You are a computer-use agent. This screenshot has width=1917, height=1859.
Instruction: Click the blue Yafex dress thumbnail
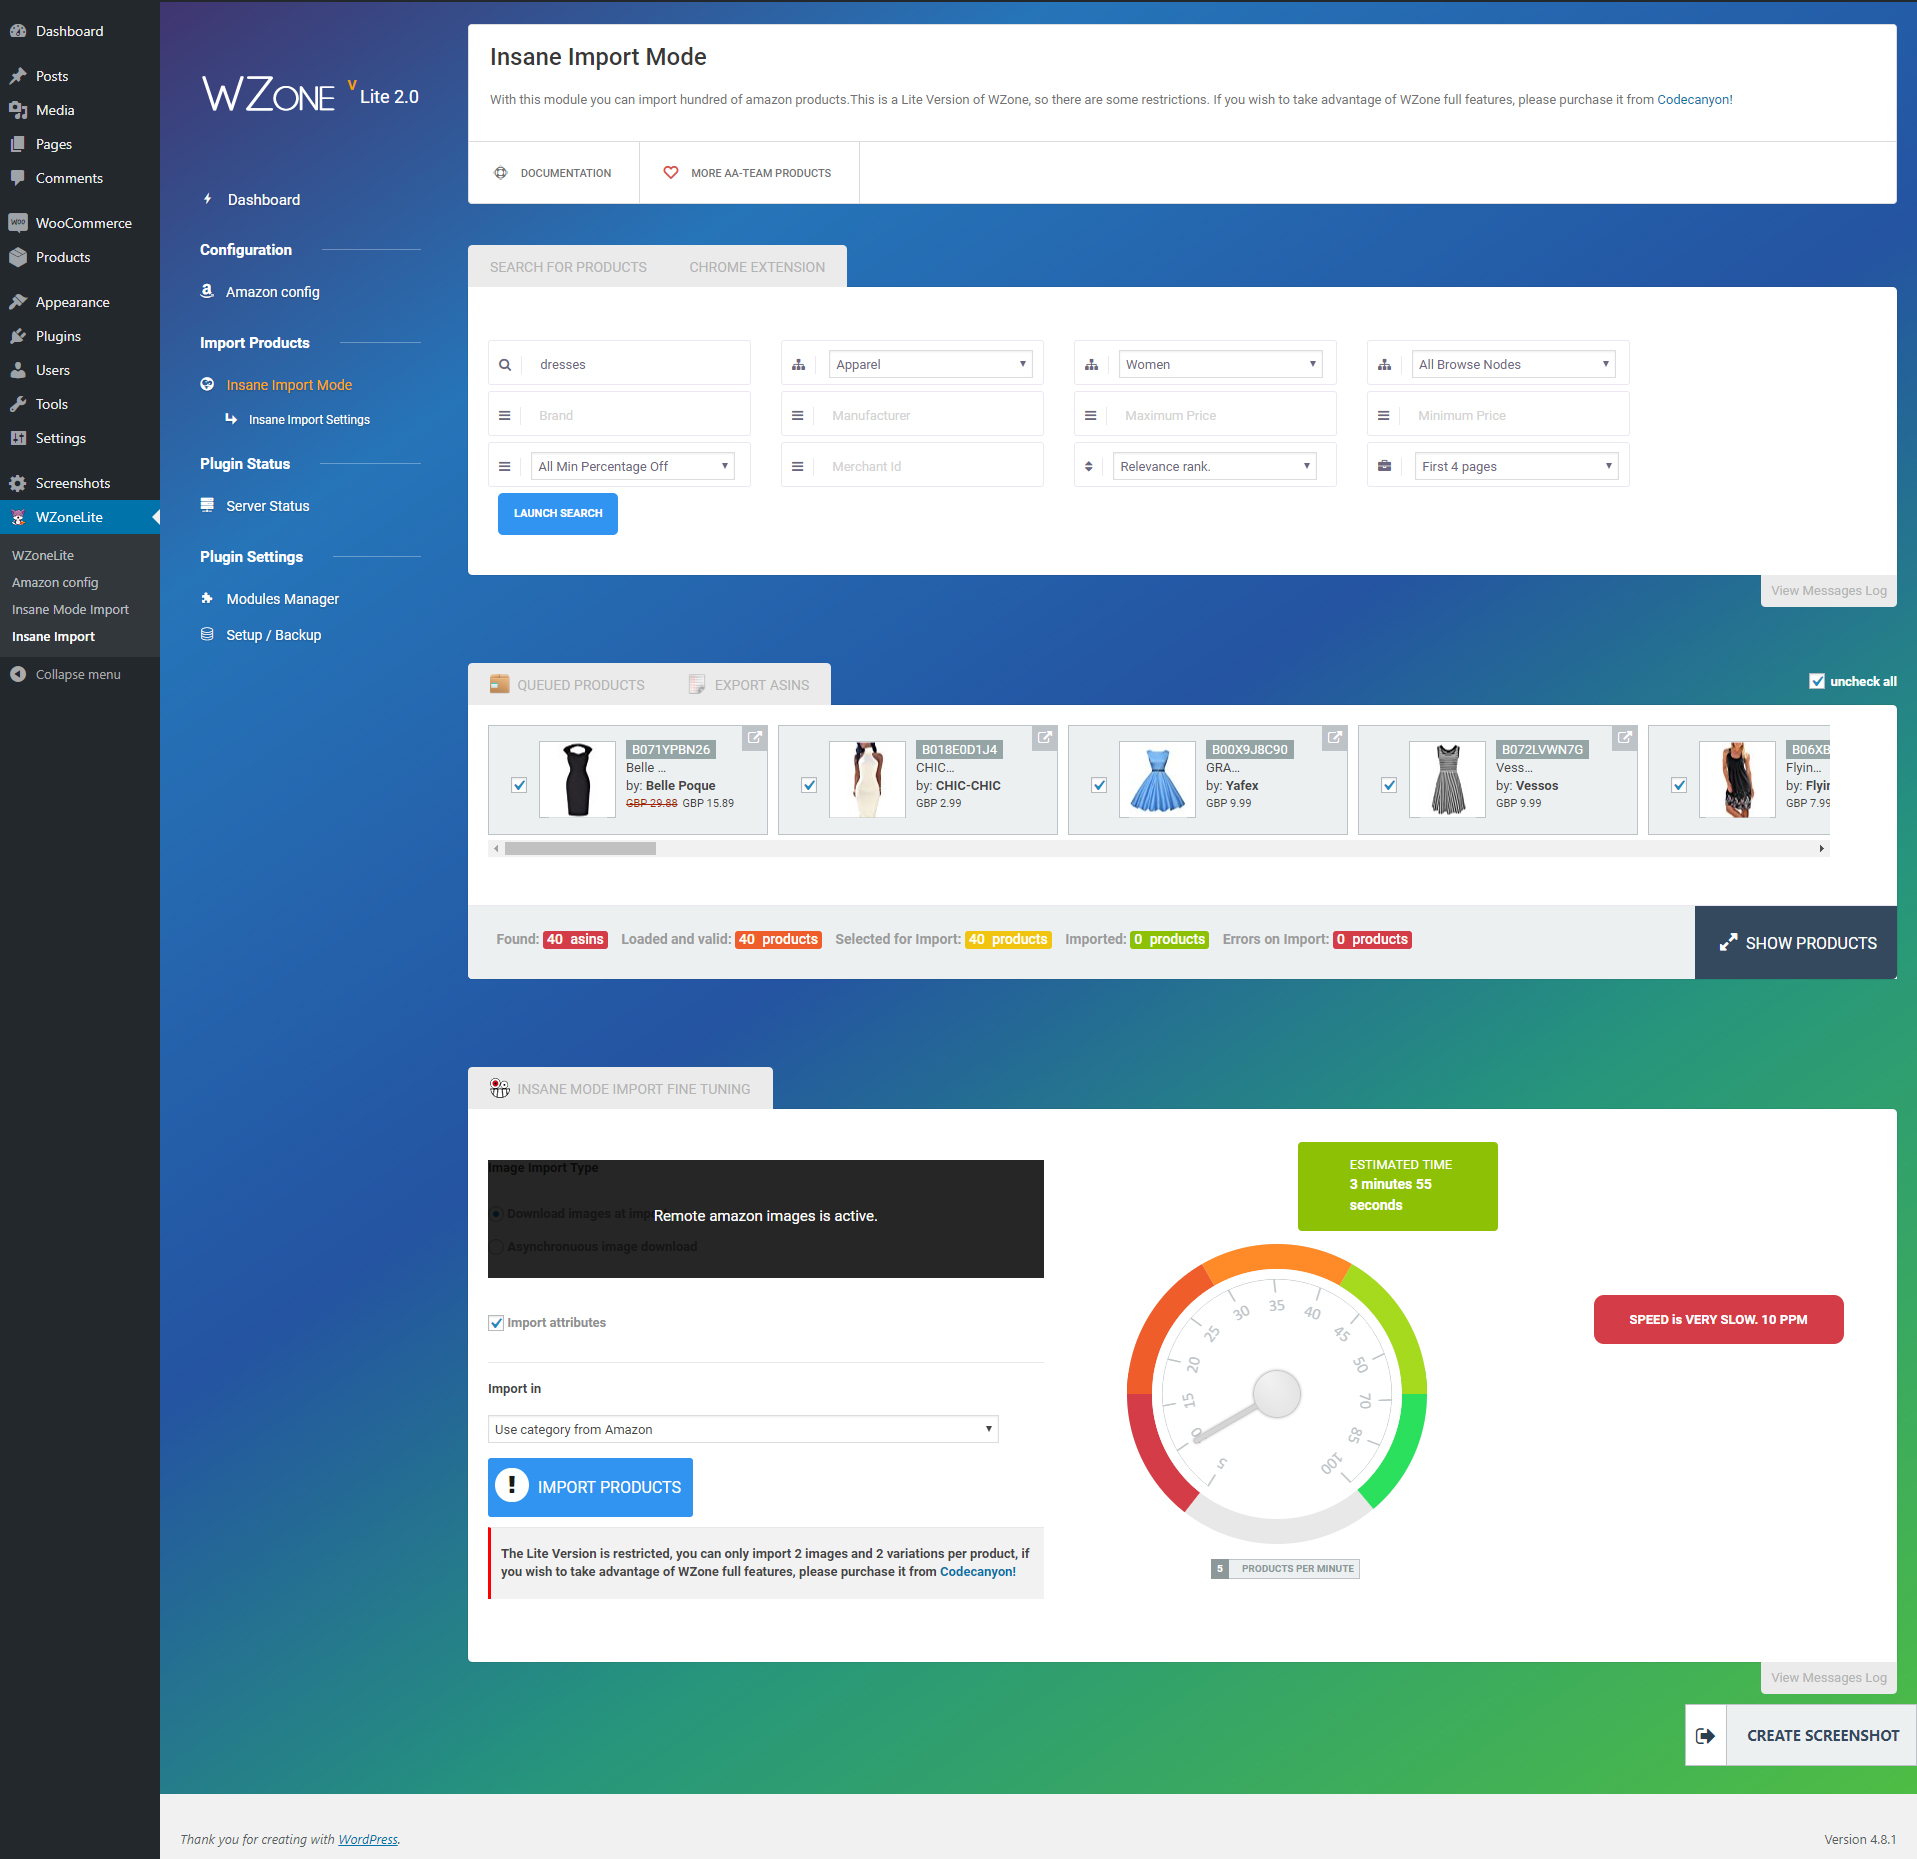(x=1157, y=780)
